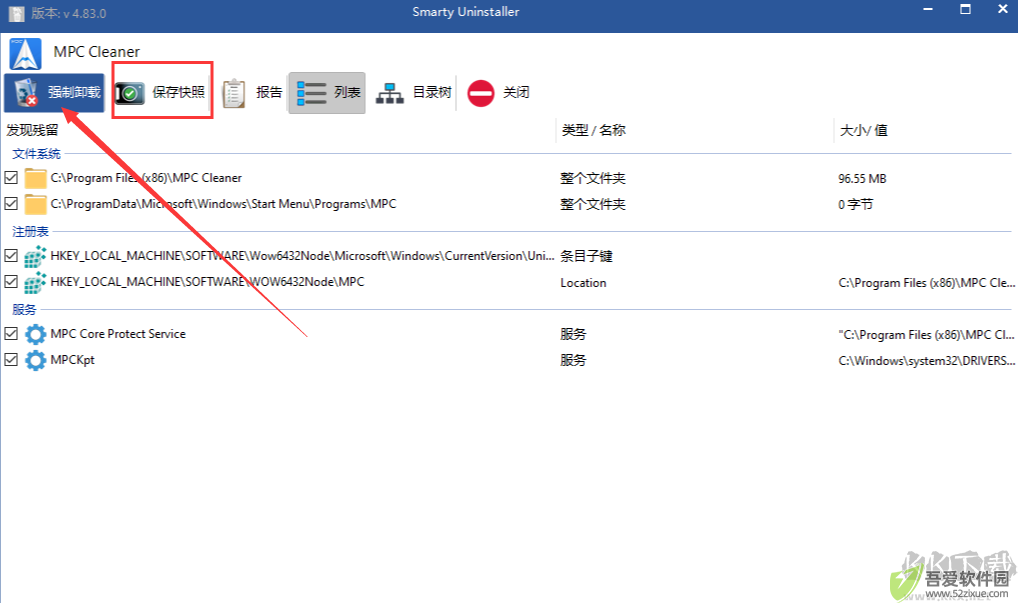The width and height of the screenshot is (1018, 603).
Task: Open the 报告 report clipboard icon
Action: (x=234, y=93)
